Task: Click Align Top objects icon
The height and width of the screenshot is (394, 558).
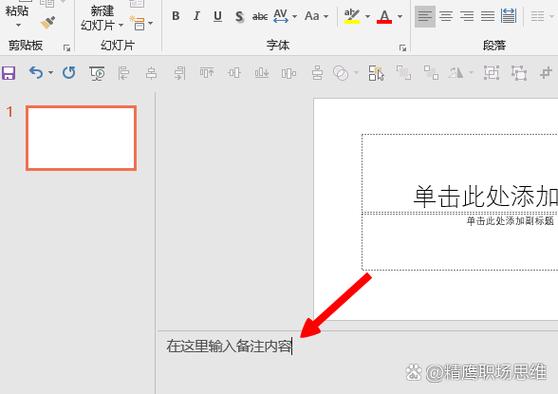Action: coord(207,73)
